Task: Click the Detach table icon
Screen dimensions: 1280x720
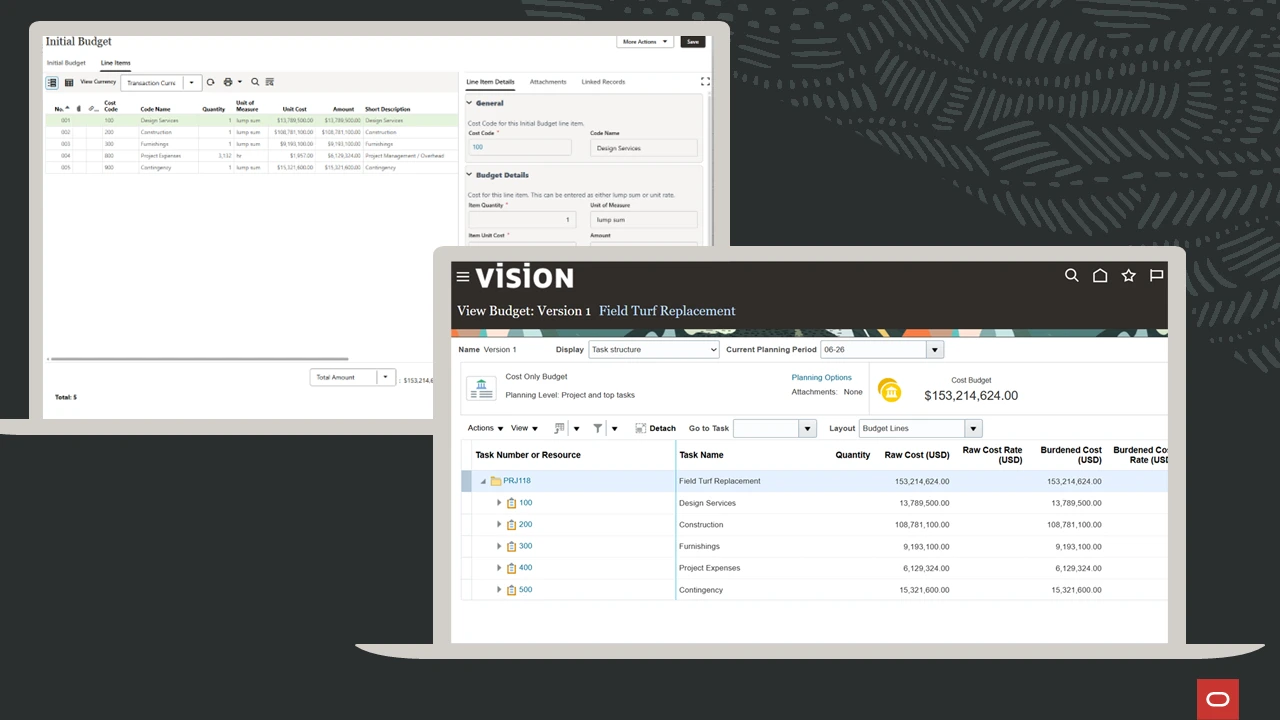Action: 641,428
